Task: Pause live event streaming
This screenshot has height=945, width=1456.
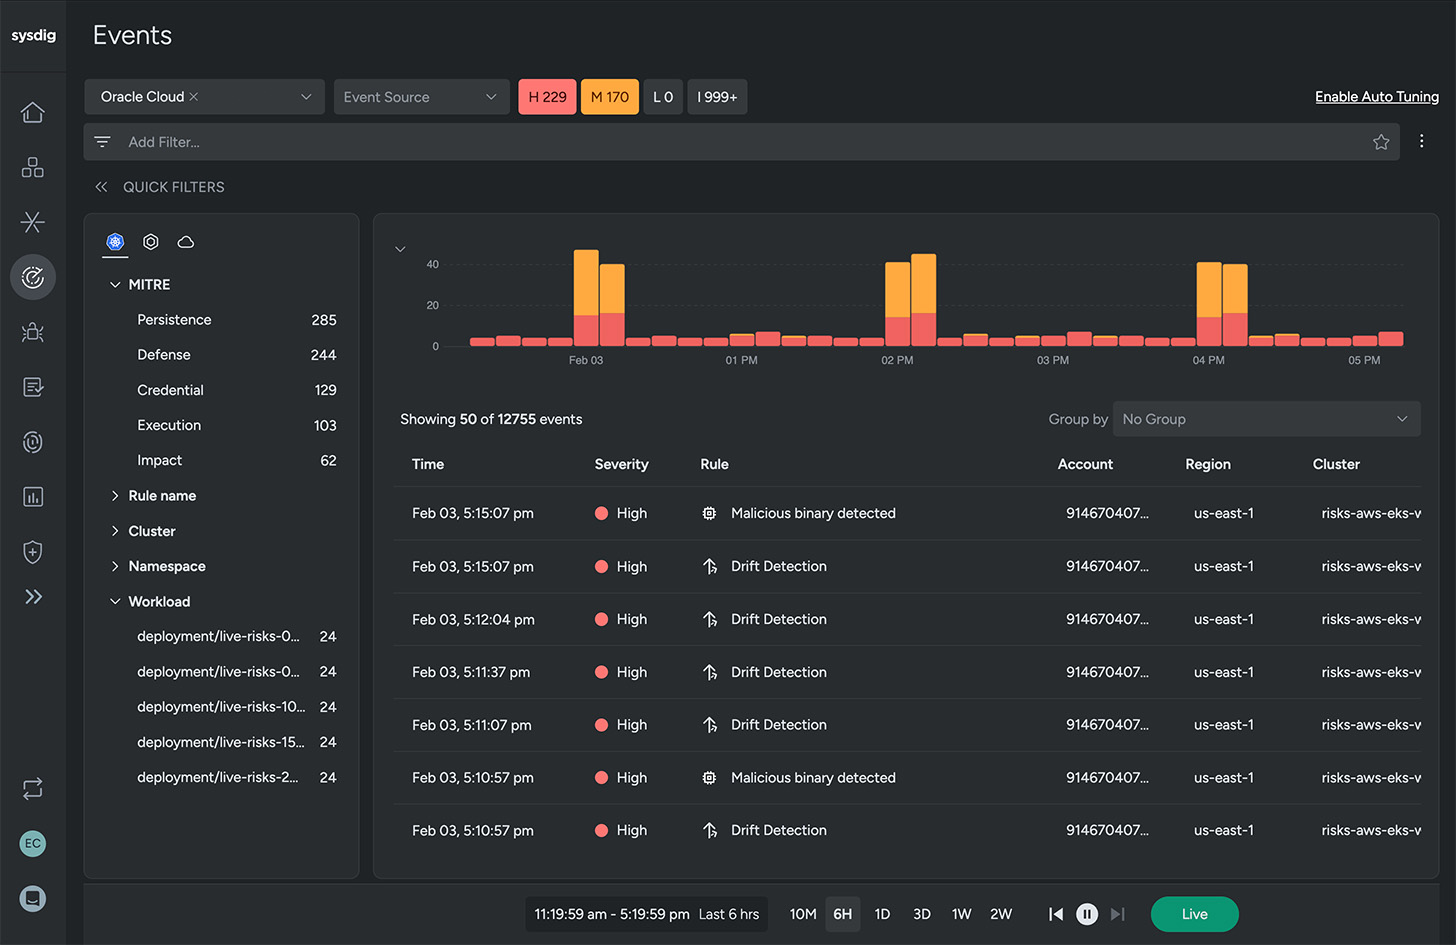Action: tap(1087, 913)
